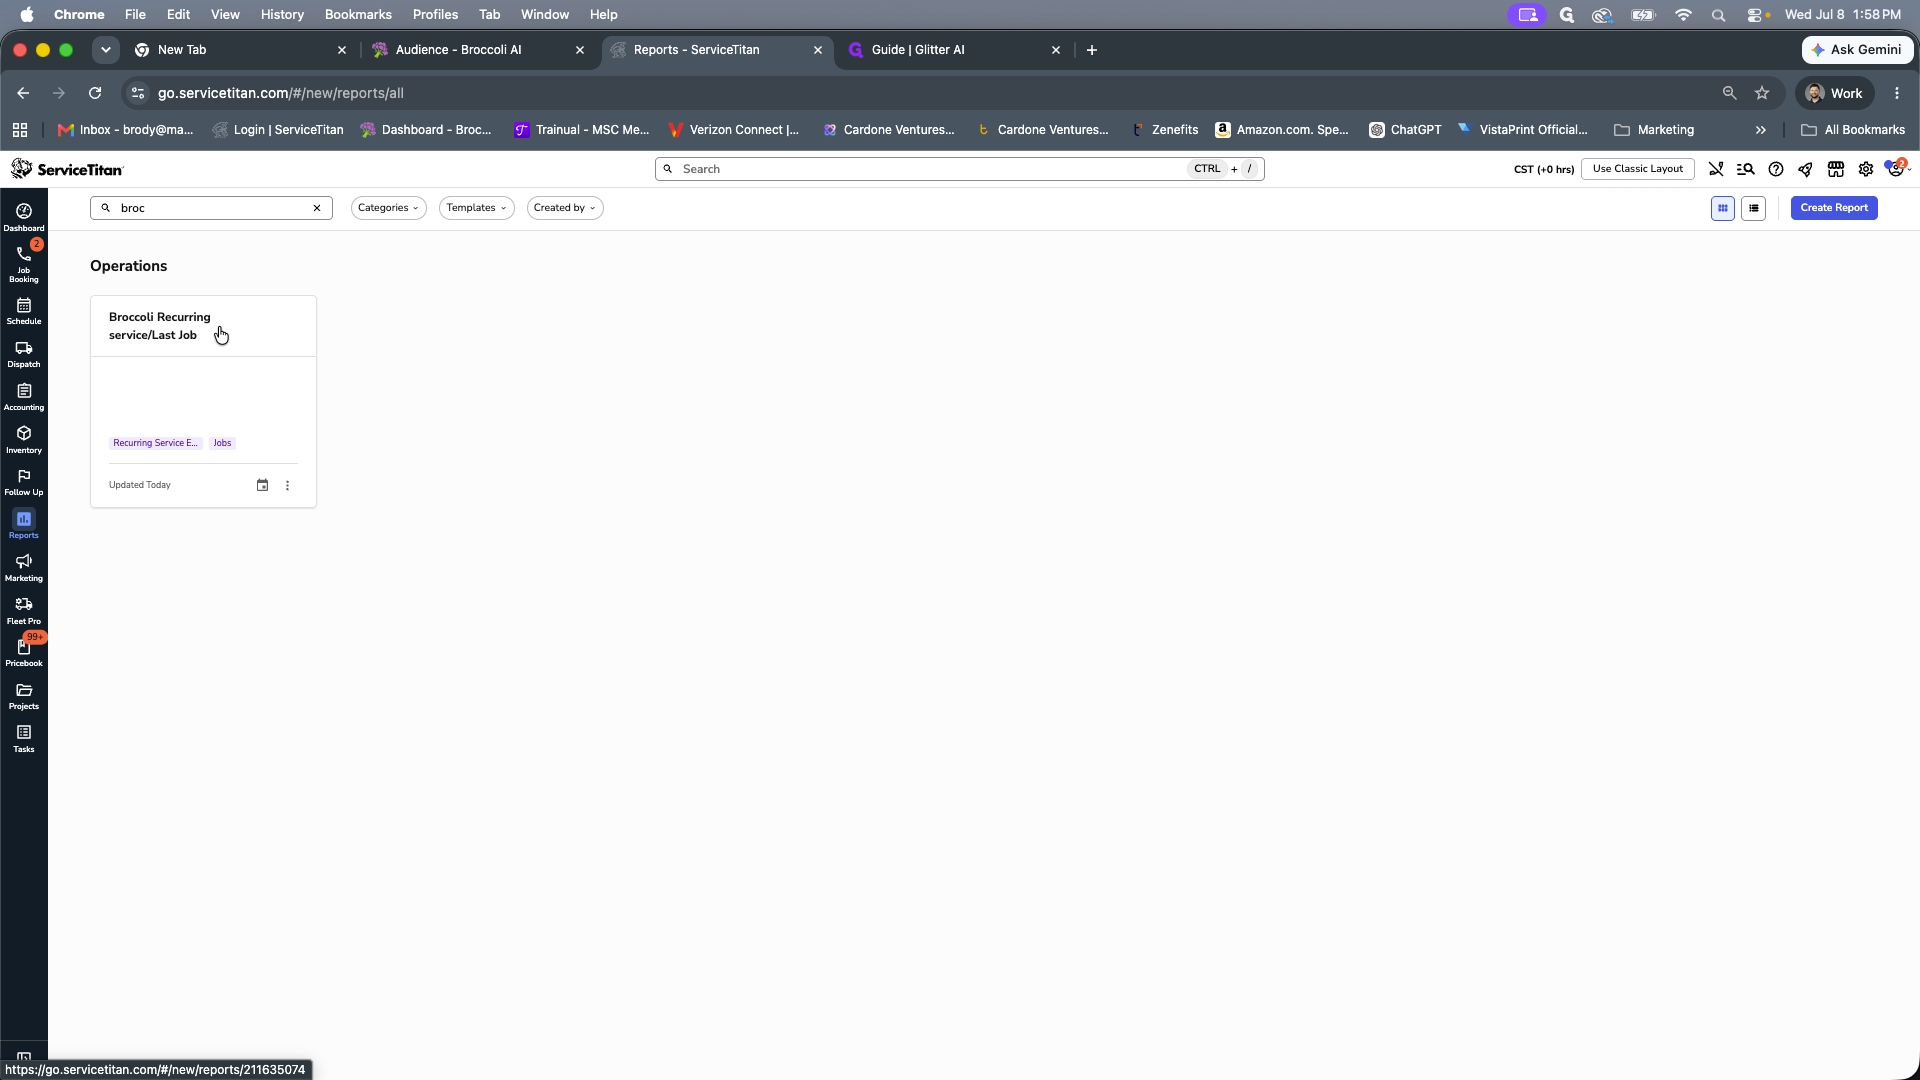Select Reports in the sidebar
Viewport: 1920px width, 1080px height.
pyautogui.click(x=24, y=525)
